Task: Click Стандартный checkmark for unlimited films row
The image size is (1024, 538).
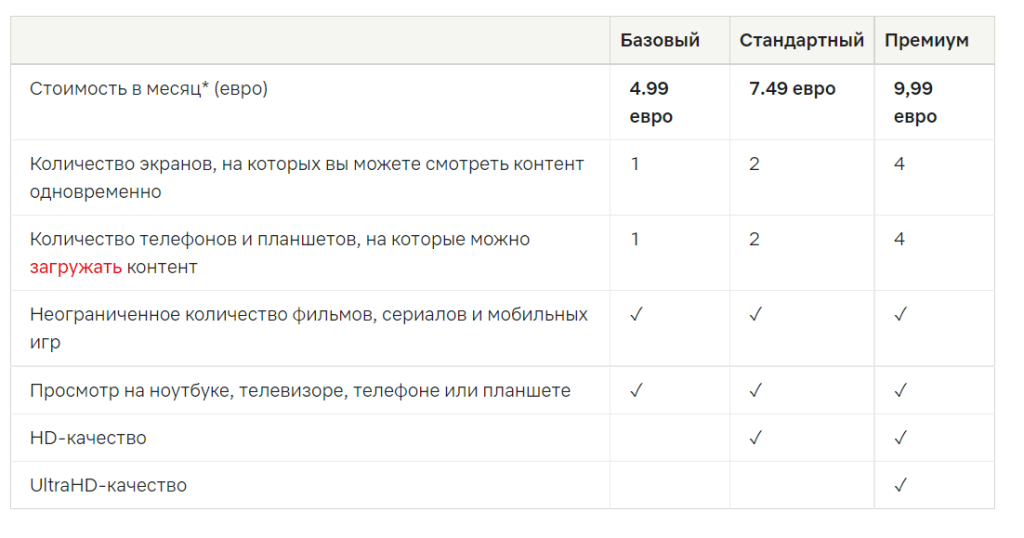Action: tap(755, 315)
